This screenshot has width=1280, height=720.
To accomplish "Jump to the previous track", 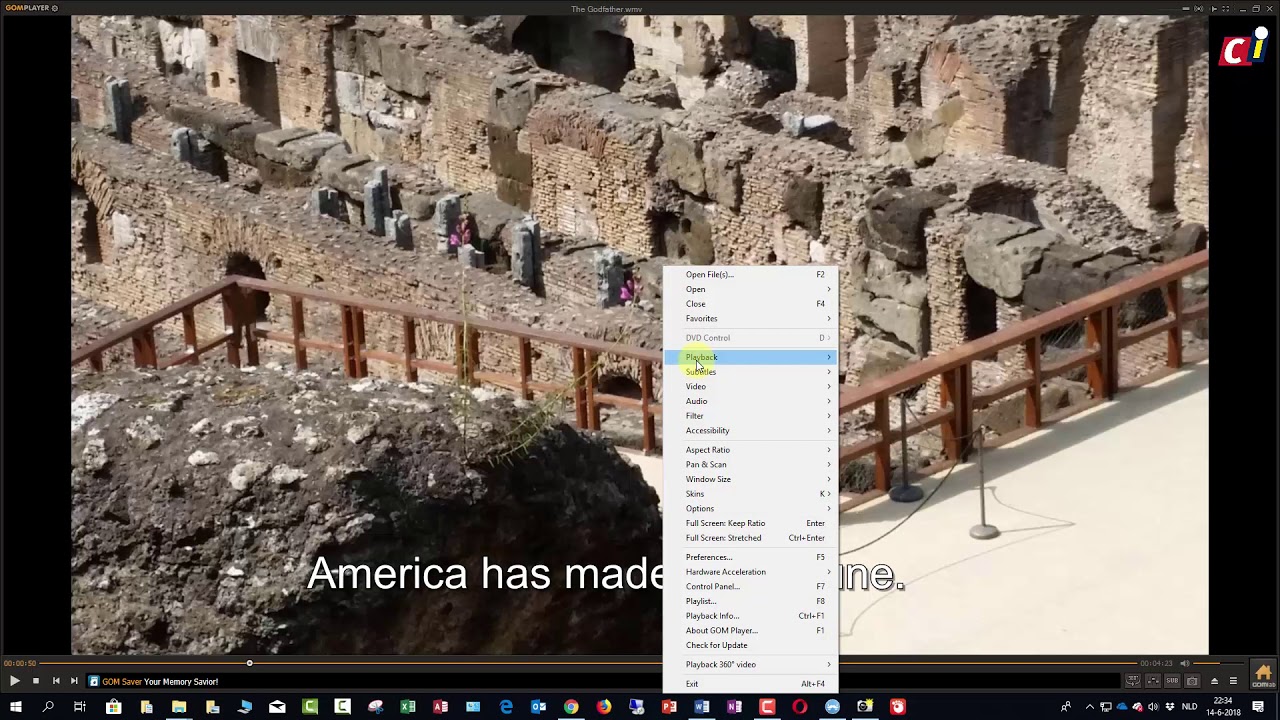I will click(x=56, y=681).
